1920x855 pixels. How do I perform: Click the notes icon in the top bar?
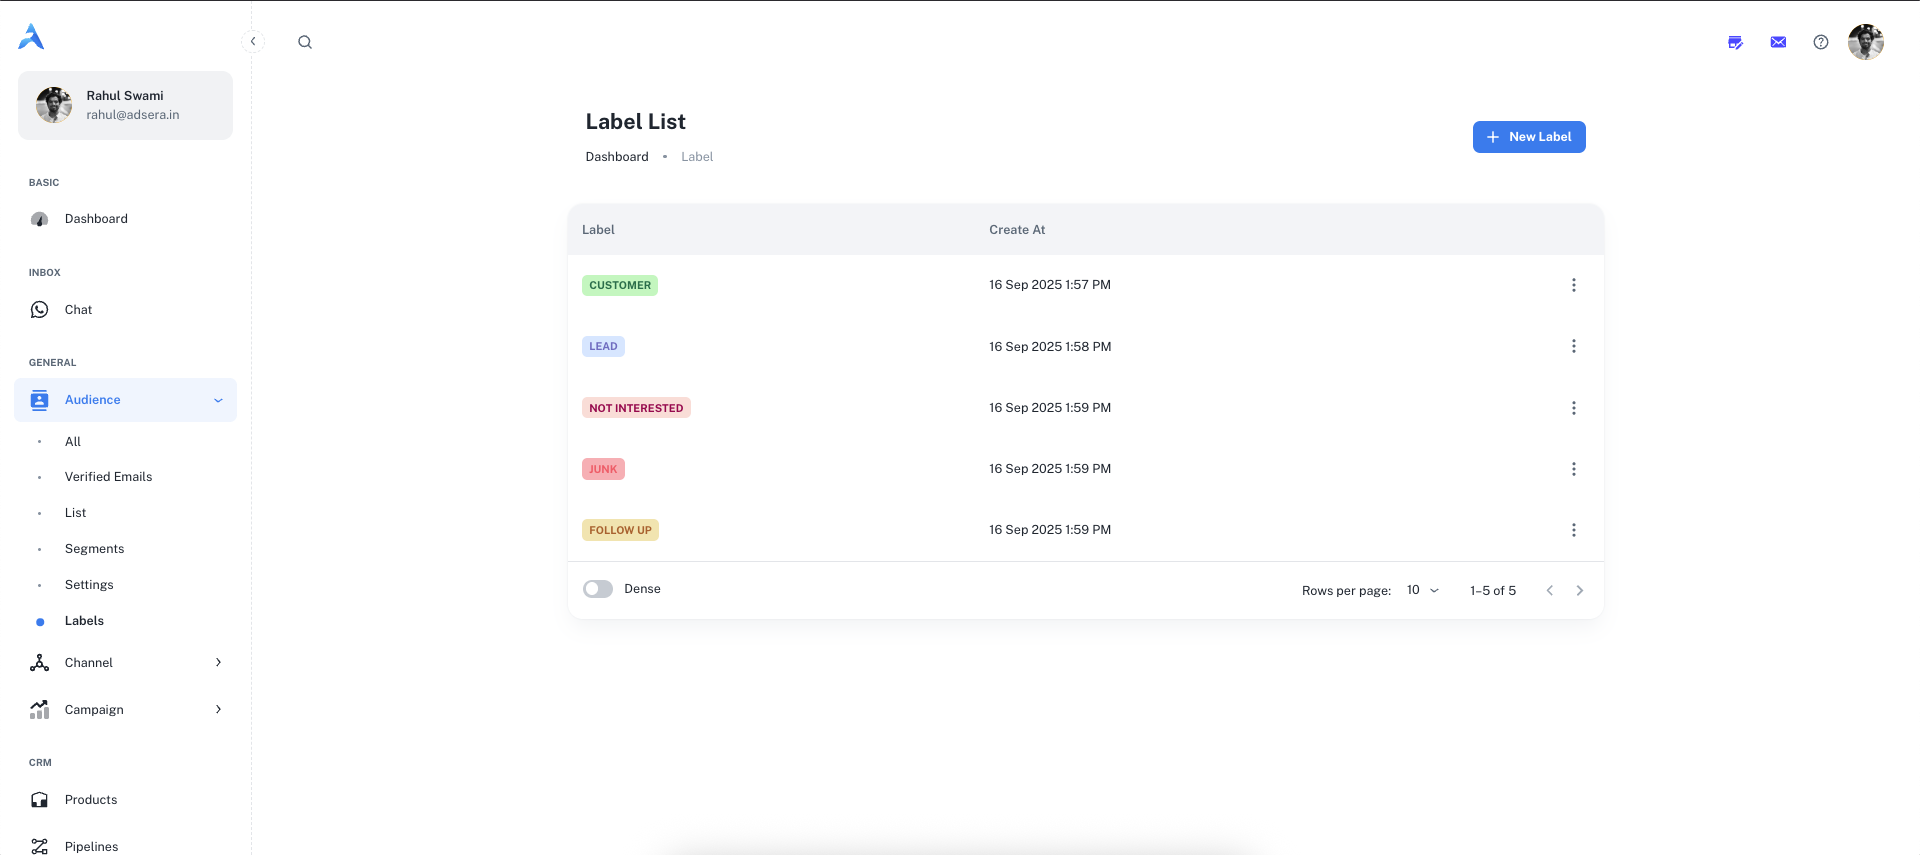pyautogui.click(x=1735, y=42)
